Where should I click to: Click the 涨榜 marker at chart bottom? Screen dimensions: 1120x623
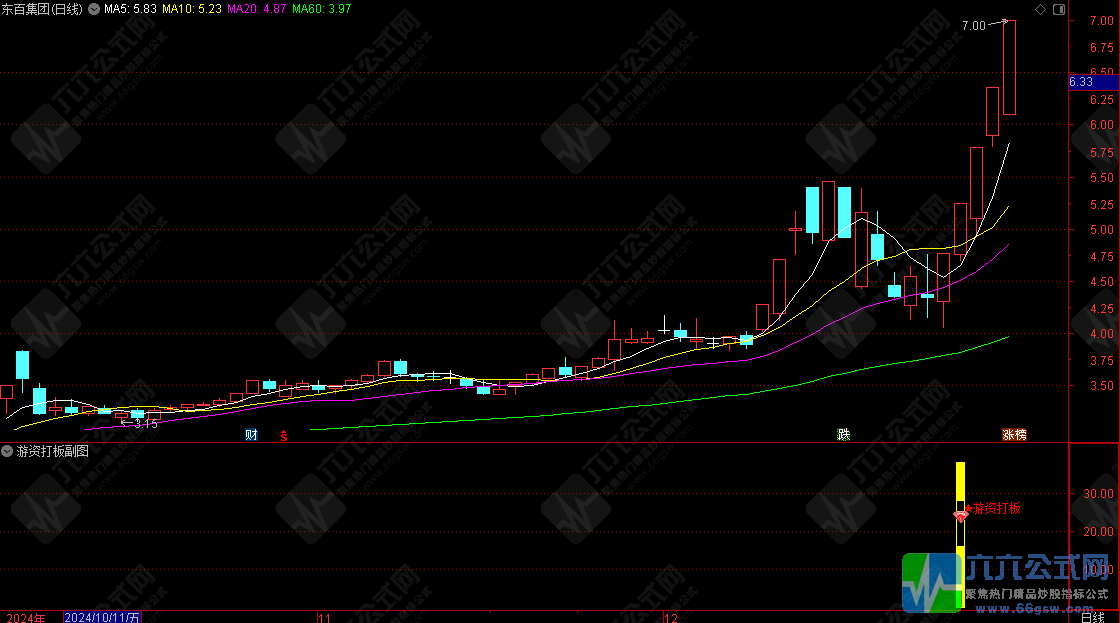pos(1015,435)
